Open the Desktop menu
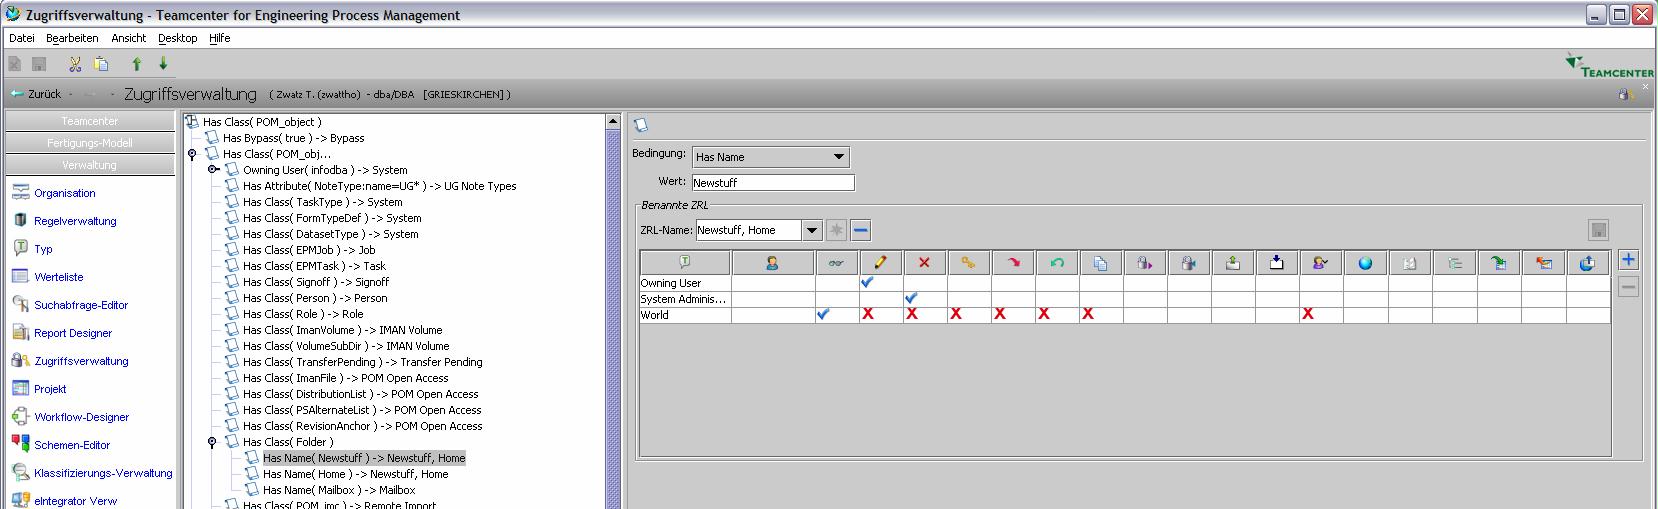Viewport: 1658px width, 509px height. click(177, 38)
